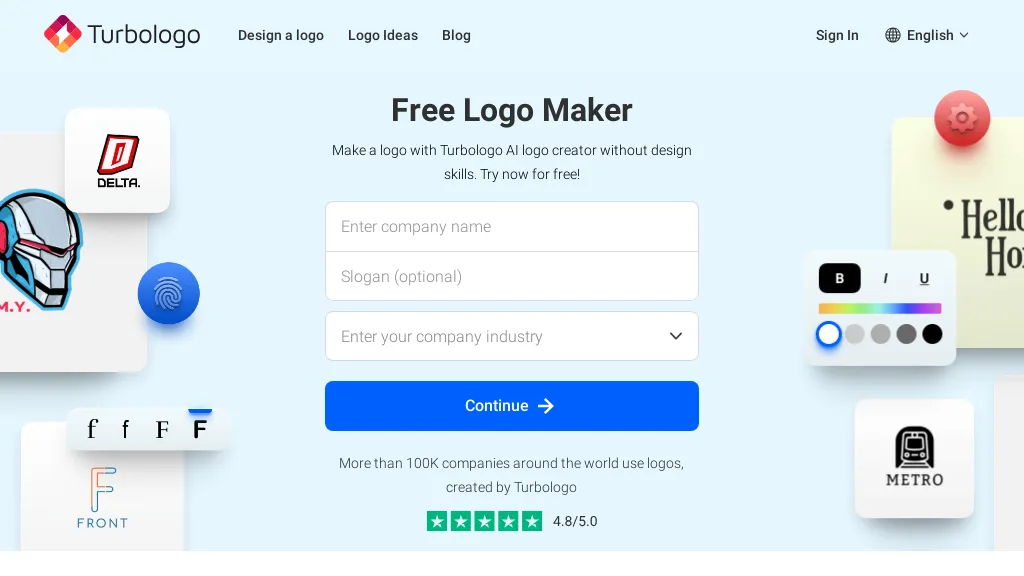
Task: Select the Metro train logo thumbnail
Action: [914, 457]
